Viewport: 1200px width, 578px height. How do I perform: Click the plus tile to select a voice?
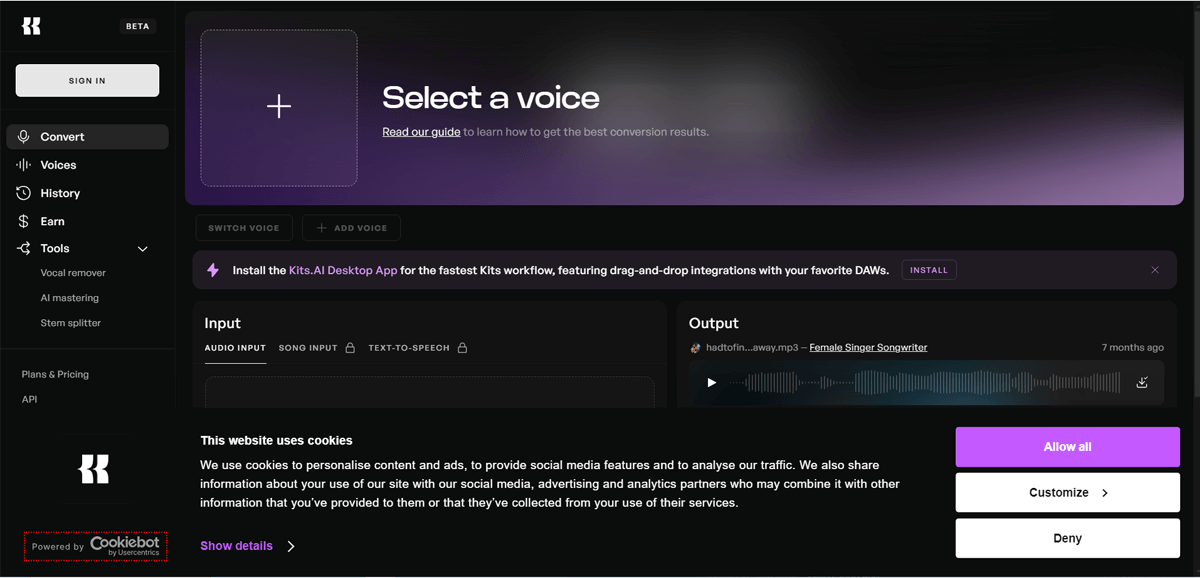279,107
